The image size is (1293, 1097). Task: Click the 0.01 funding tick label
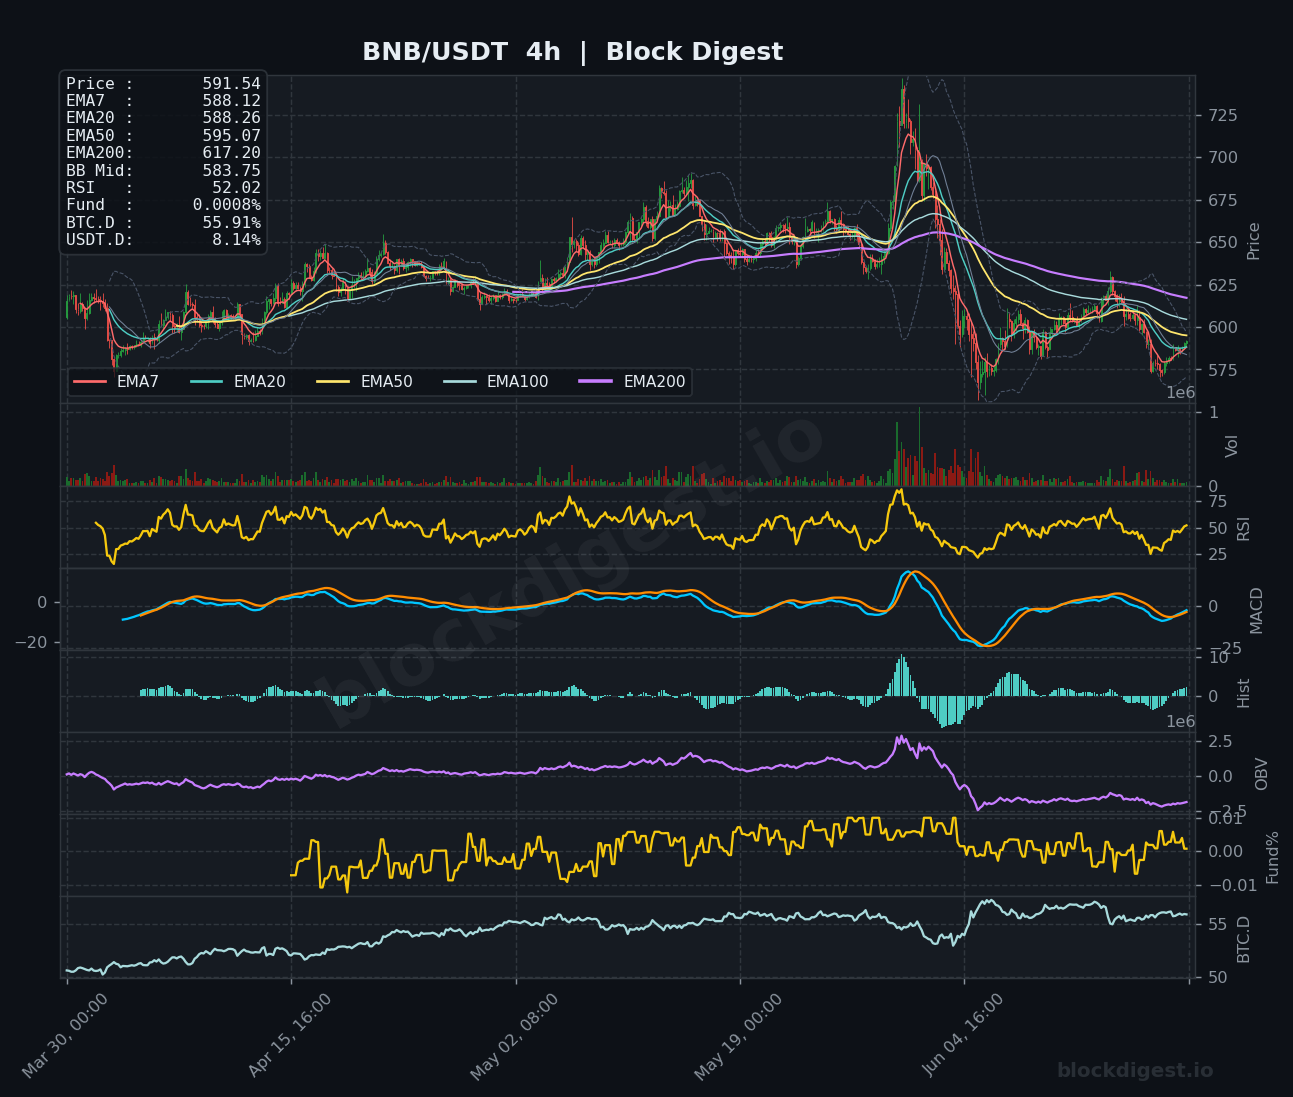click(x=1225, y=818)
